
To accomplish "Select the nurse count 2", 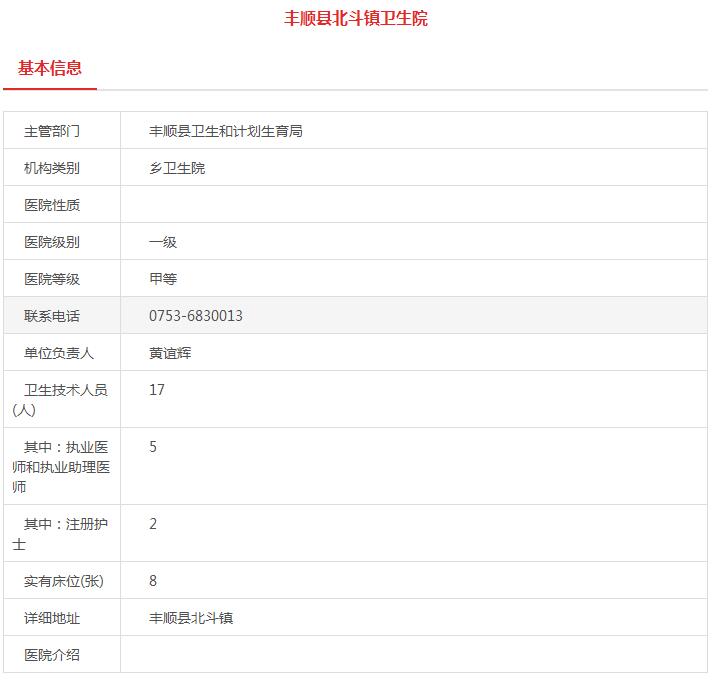I will tap(153, 524).
